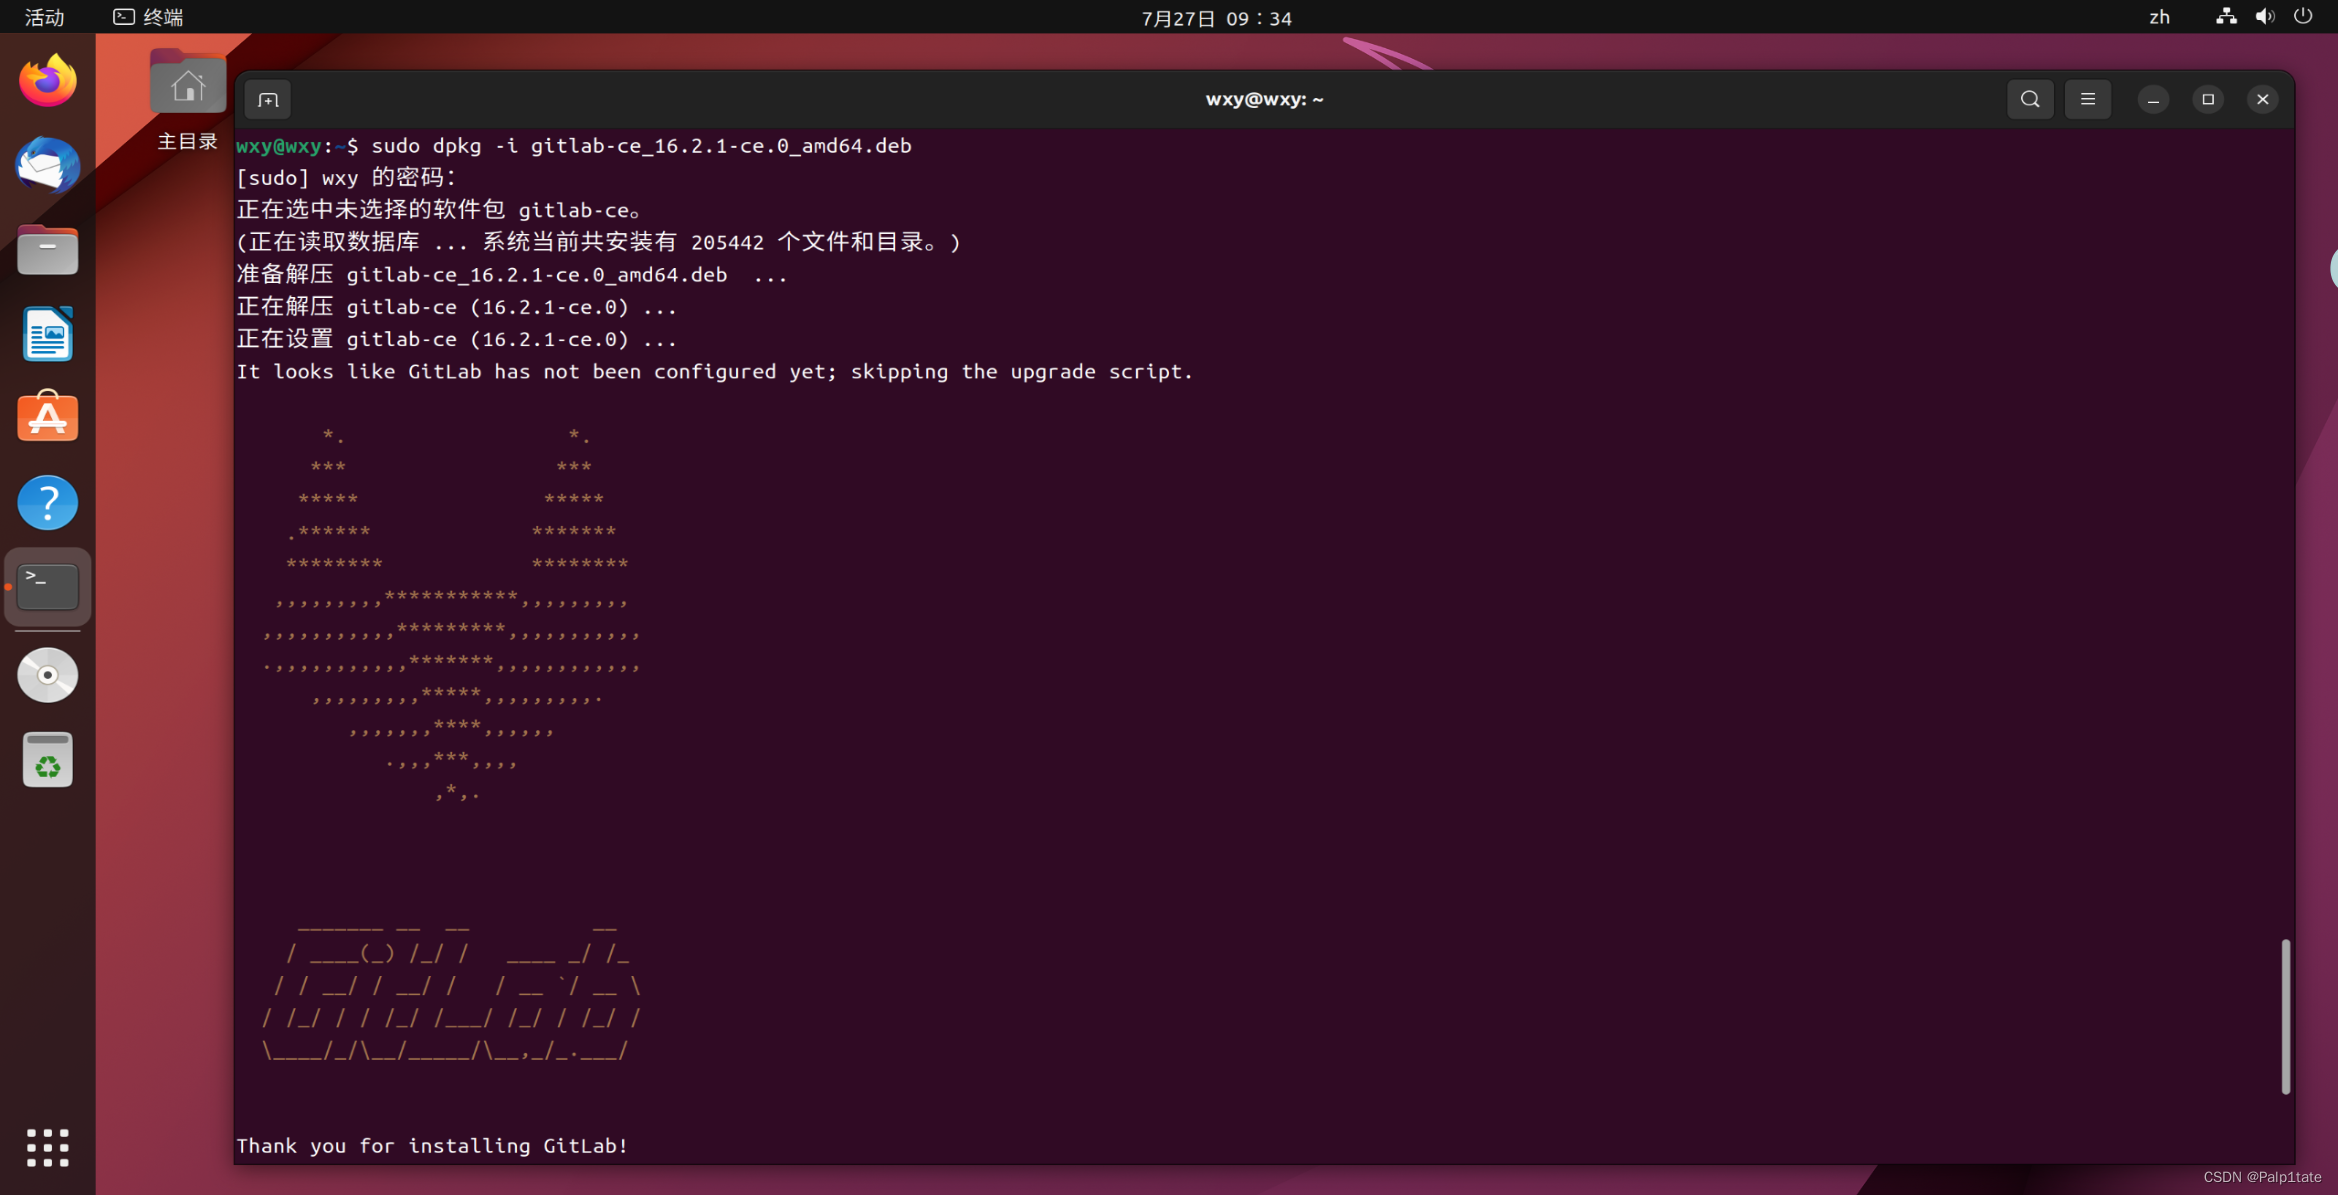Show the applications grid
Screen dimensions: 2338x1195
(47, 1147)
